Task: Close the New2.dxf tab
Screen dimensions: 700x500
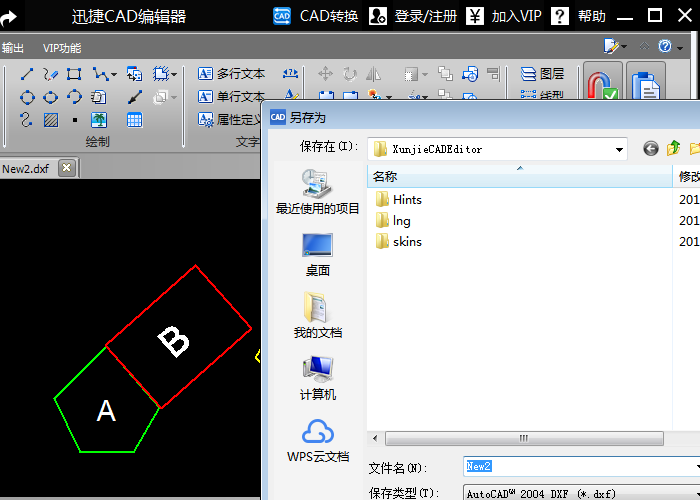Action: click(67, 168)
